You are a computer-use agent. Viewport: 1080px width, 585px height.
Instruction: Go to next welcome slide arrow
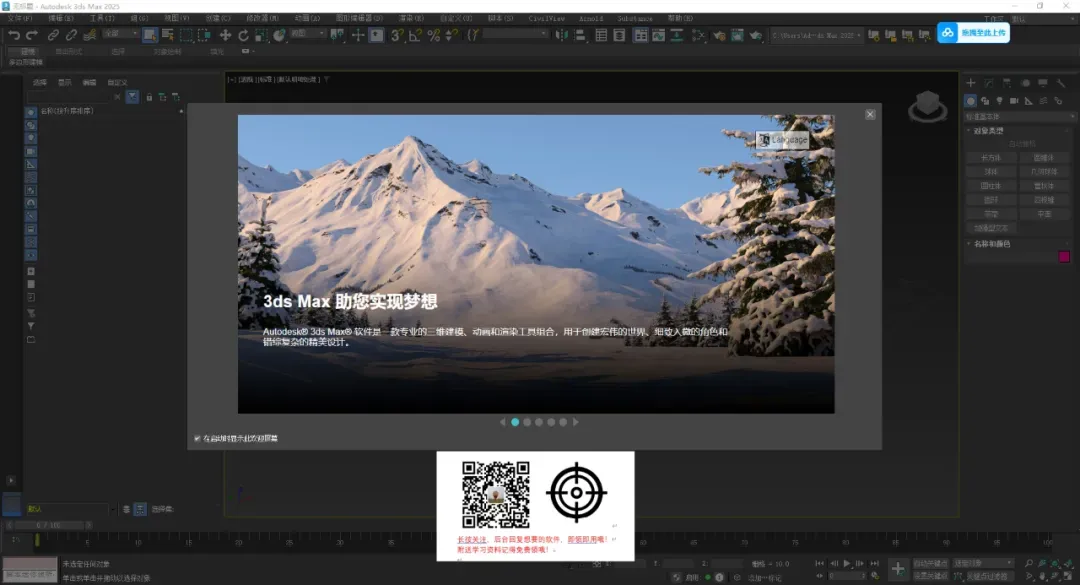pos(576,422)
